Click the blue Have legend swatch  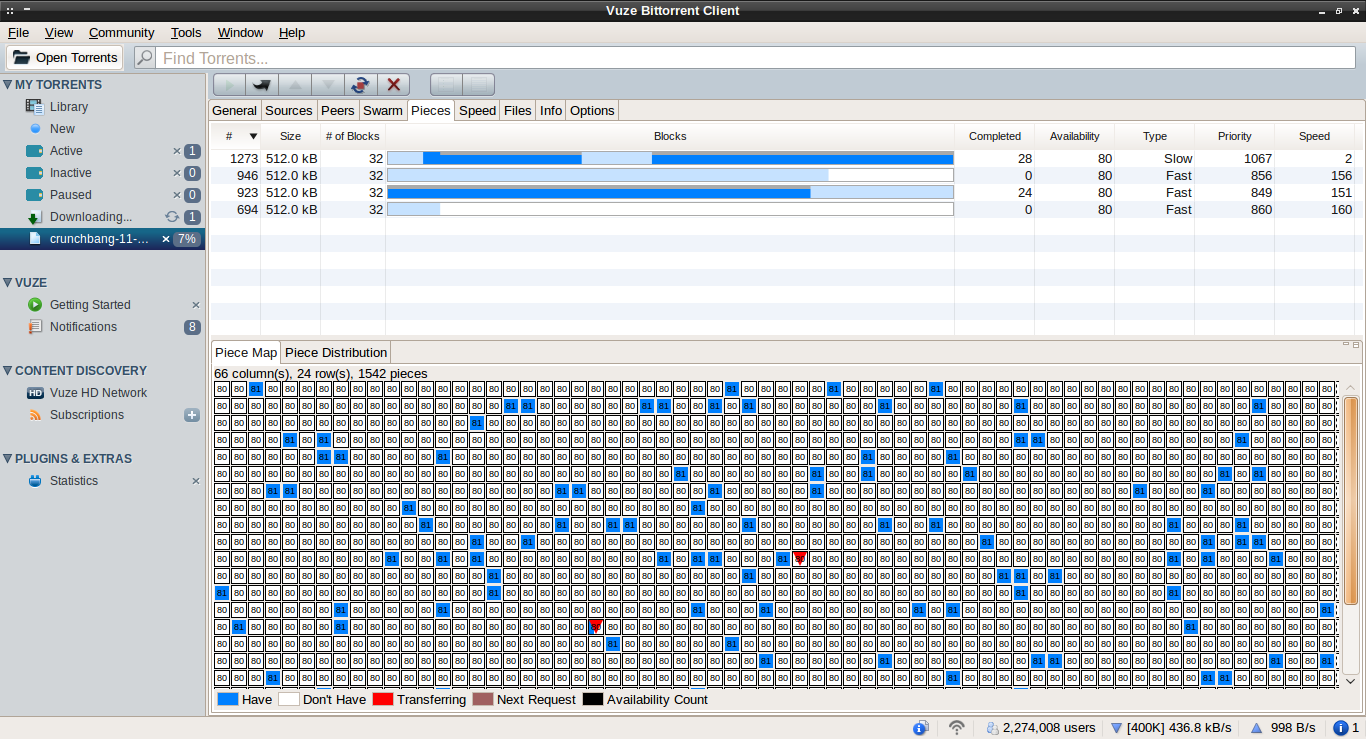(228, 700)
